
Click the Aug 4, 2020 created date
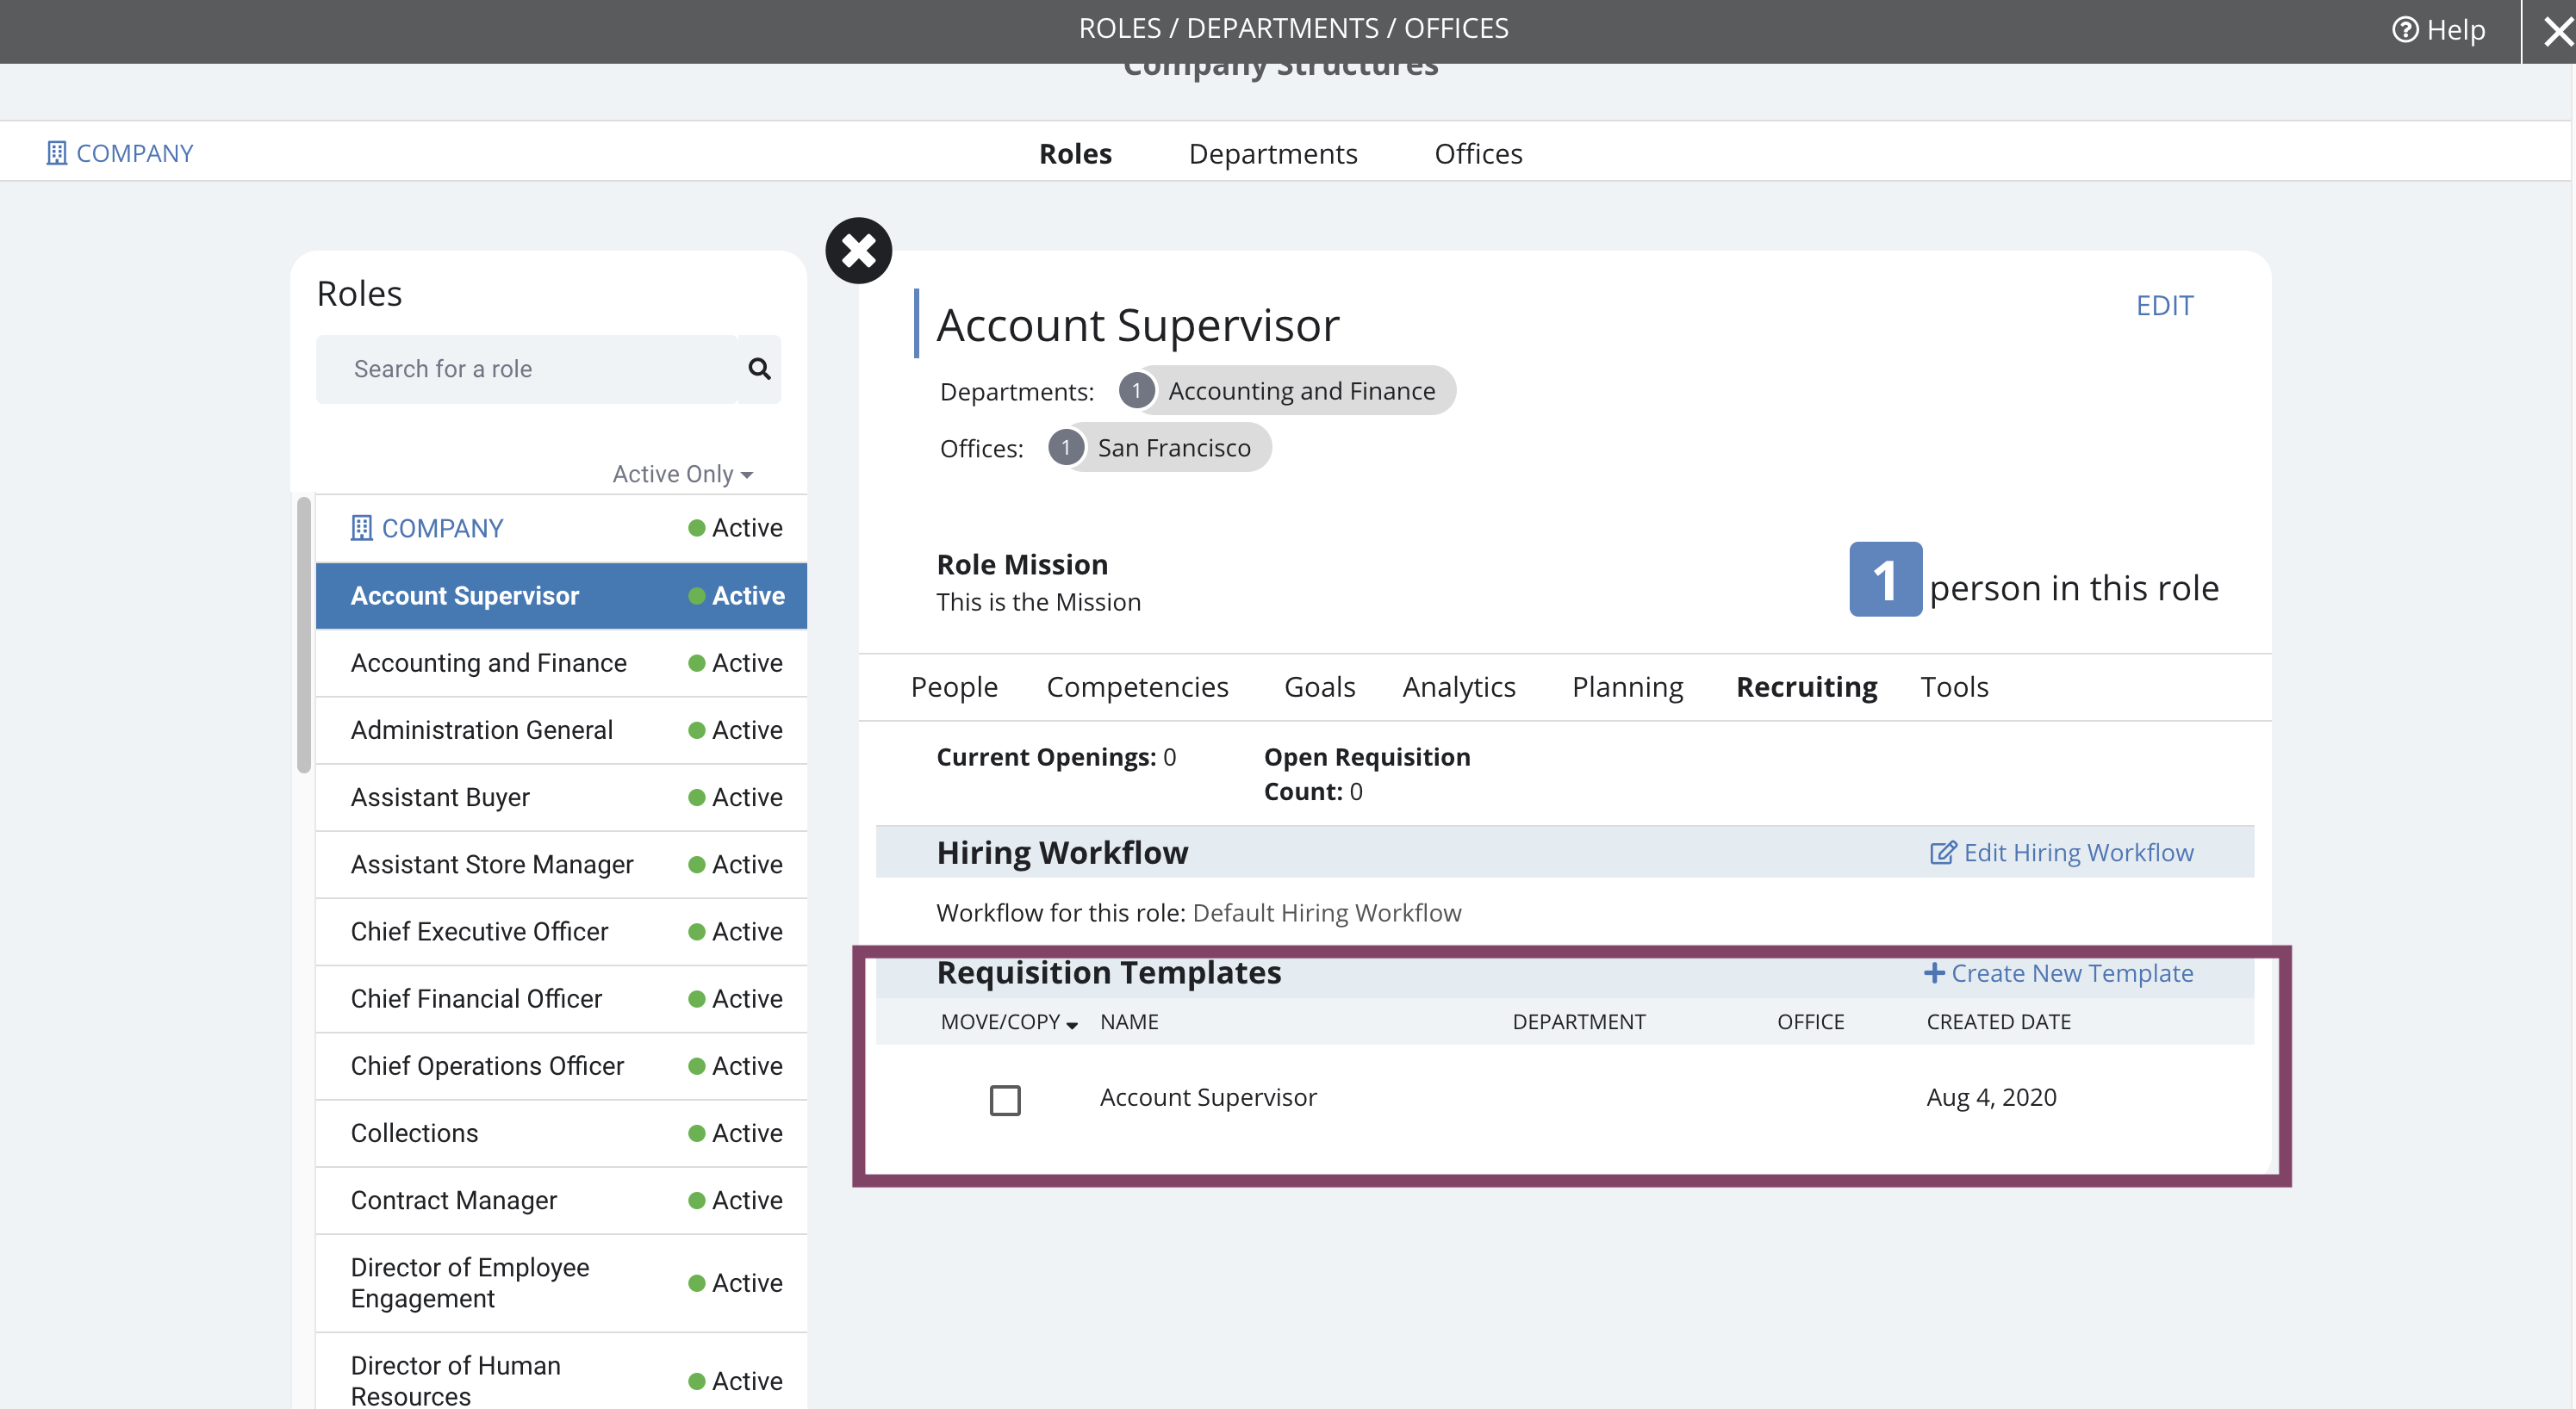pyautogui.click(x=1991, y=1097)
